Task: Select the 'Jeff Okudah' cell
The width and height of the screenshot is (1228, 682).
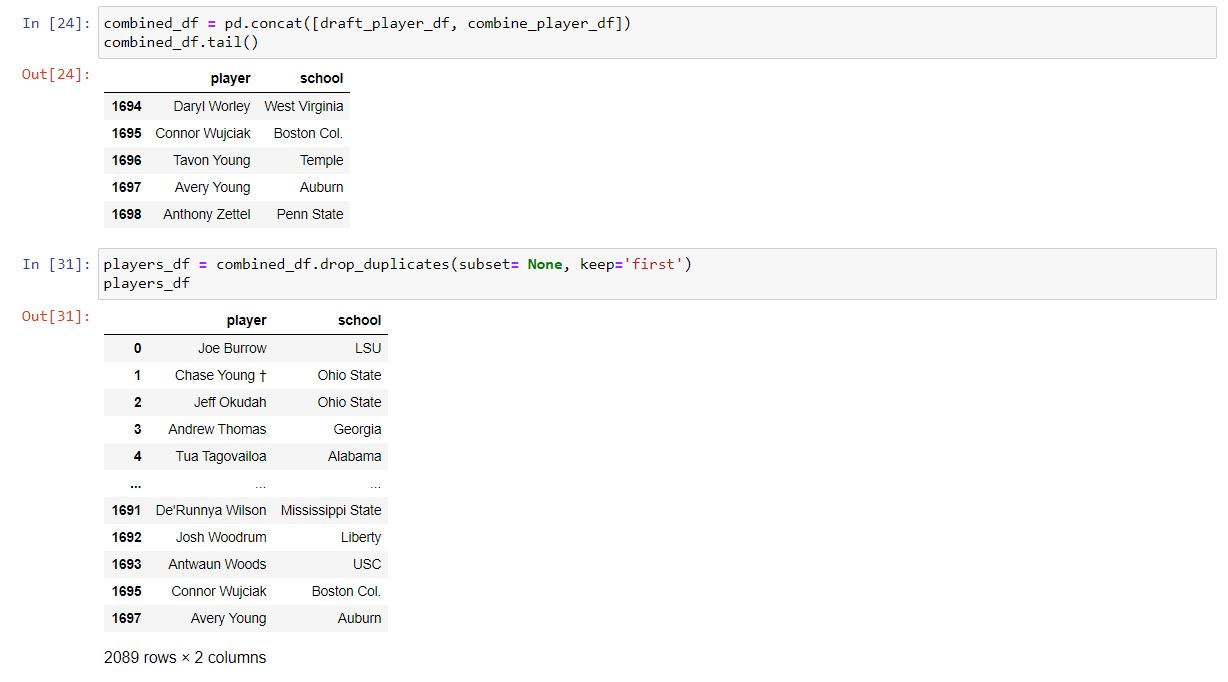Action: [x=230, y=402]
